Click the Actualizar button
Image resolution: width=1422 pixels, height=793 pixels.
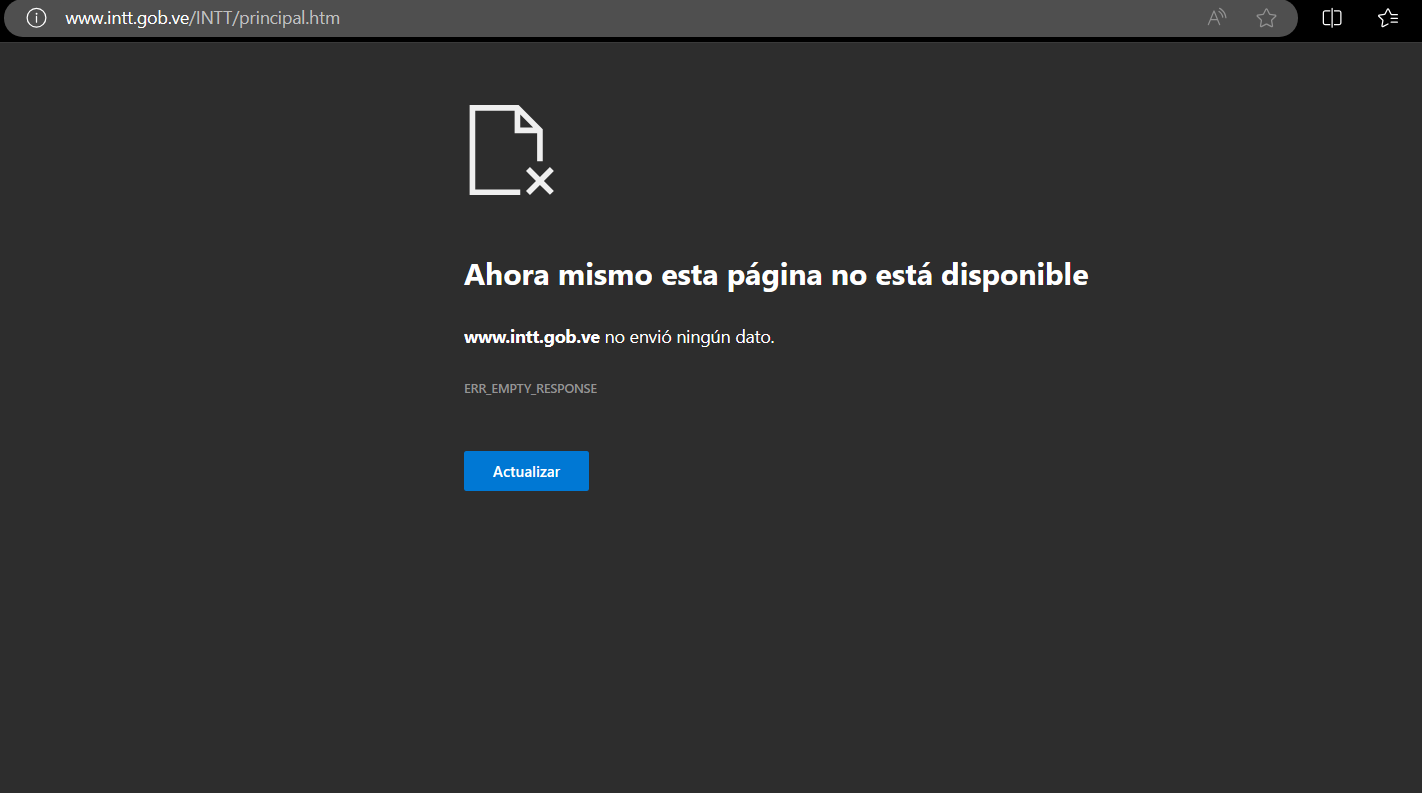point(526,471)
